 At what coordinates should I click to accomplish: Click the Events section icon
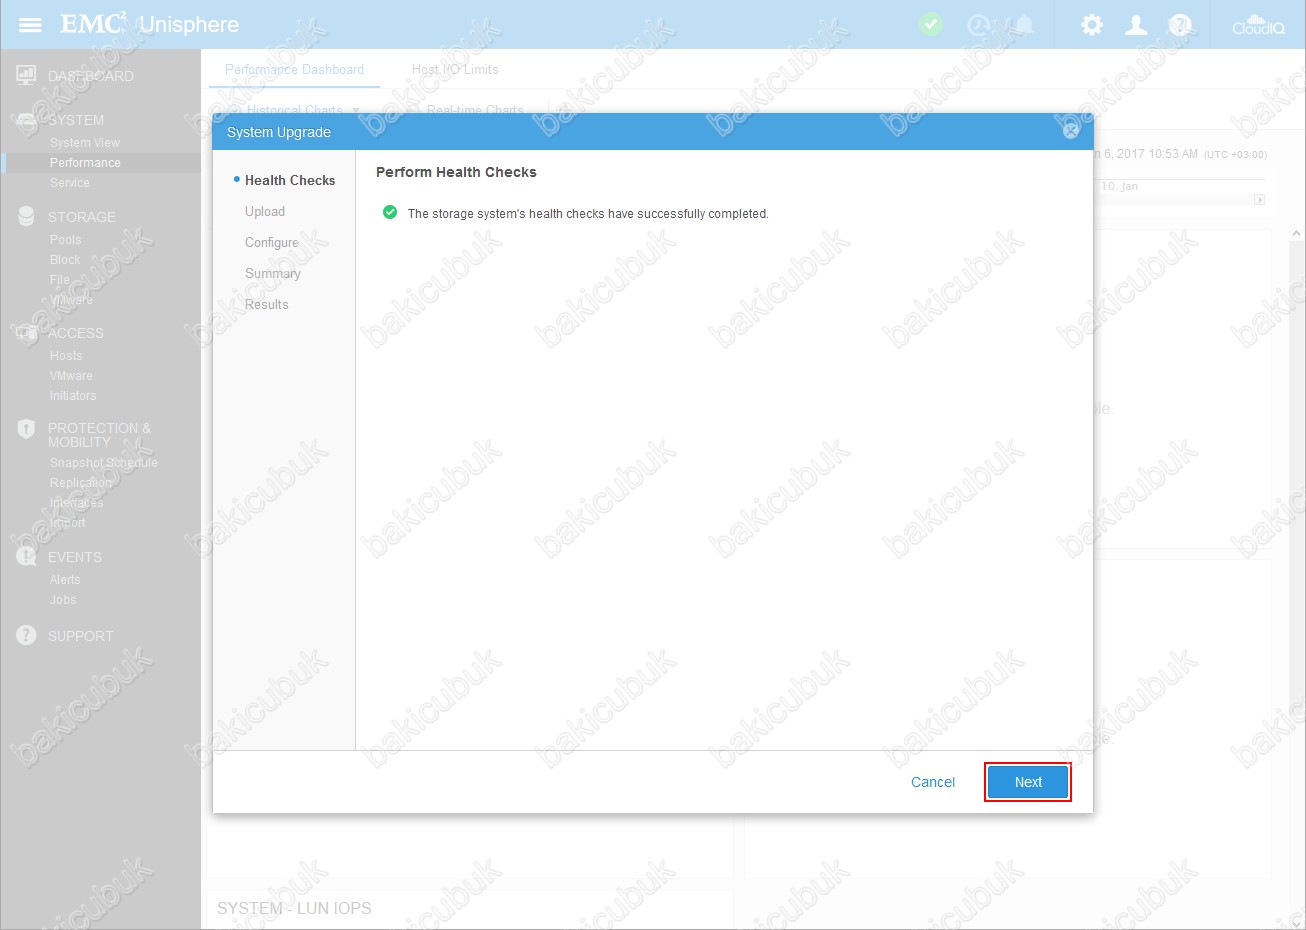click(26, 556)
